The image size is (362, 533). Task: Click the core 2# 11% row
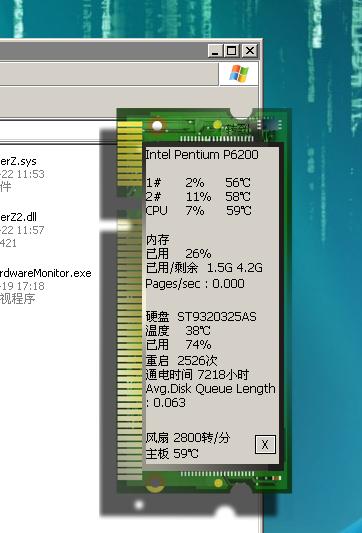pos(198,196)
